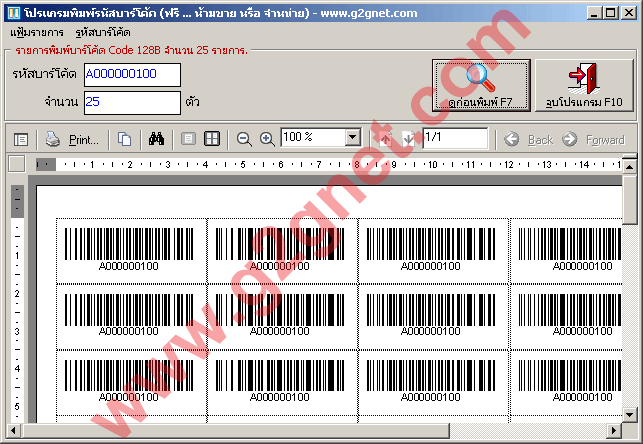Image resolution: width=643 pixels, height=444 pixels.
Task: Click the quantity field showing 25
Action: click(132, 102)
